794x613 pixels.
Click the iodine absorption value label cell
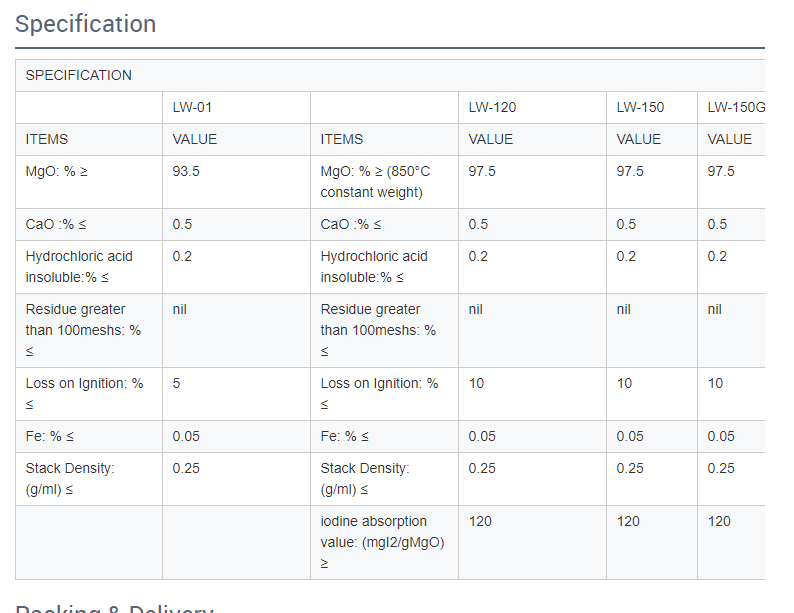pos(382,542)
